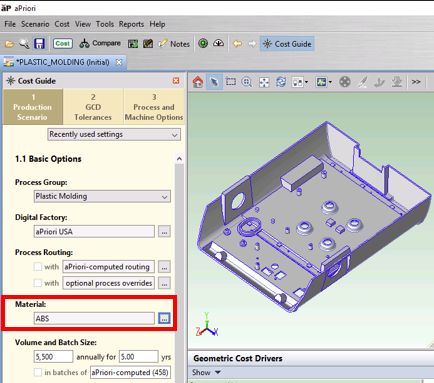Click the 3D plastic housing model
Viewport: 434px width, 383px height.
coord(314,217)
